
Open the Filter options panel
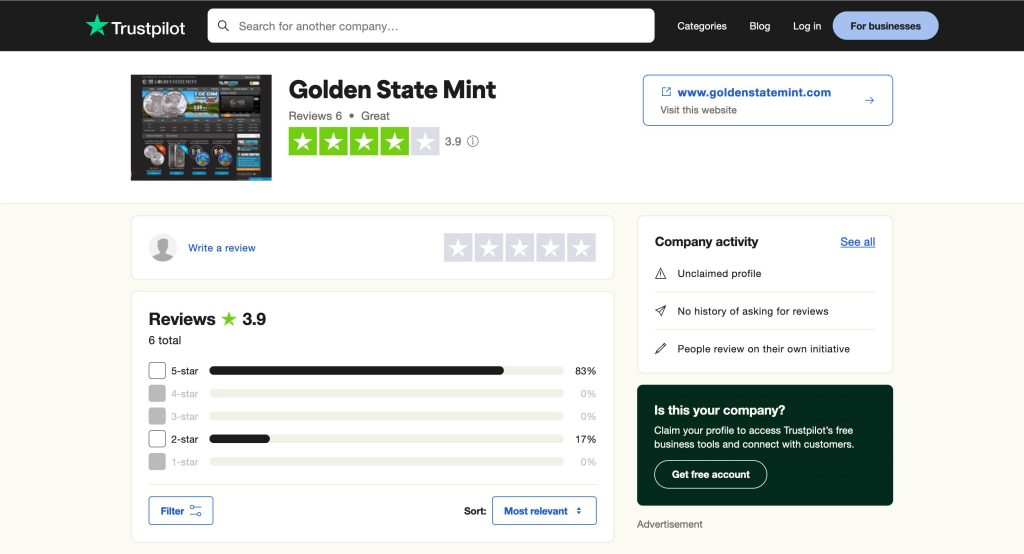(x=181, y=511)
